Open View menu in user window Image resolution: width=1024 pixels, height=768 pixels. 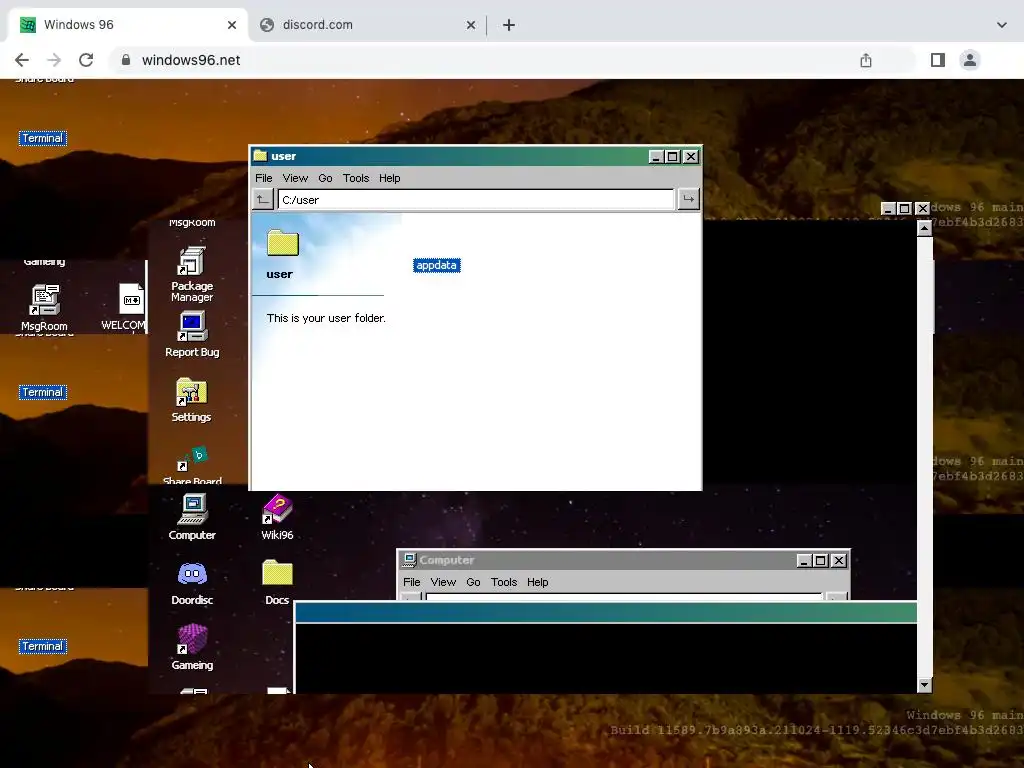(x=295, y=178)
